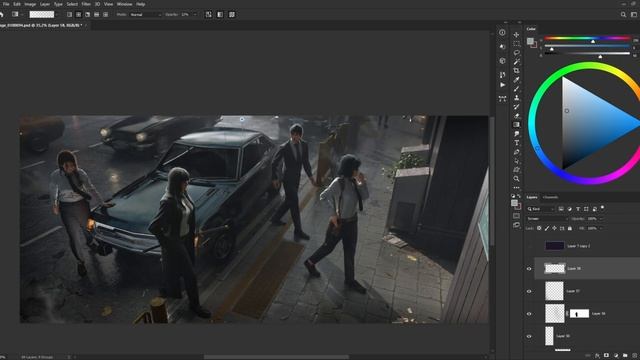Select the Rectangular Marquee tool
The height and width of the screenshot is (360, 640).
[516, 44]
